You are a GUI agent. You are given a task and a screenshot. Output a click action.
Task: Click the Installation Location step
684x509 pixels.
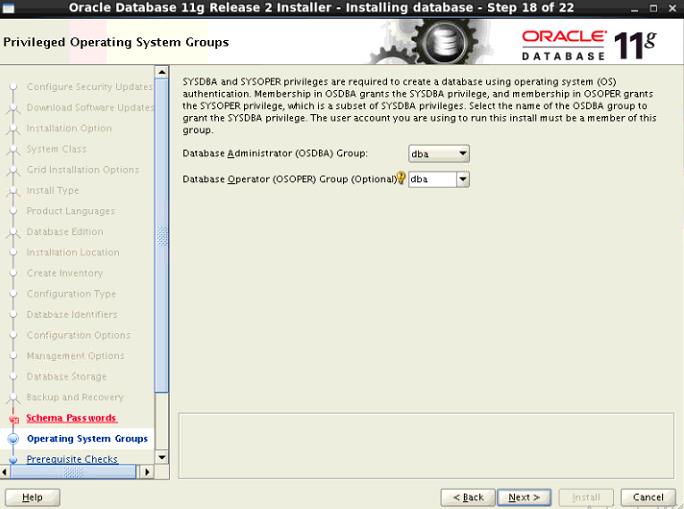[73, 252]
